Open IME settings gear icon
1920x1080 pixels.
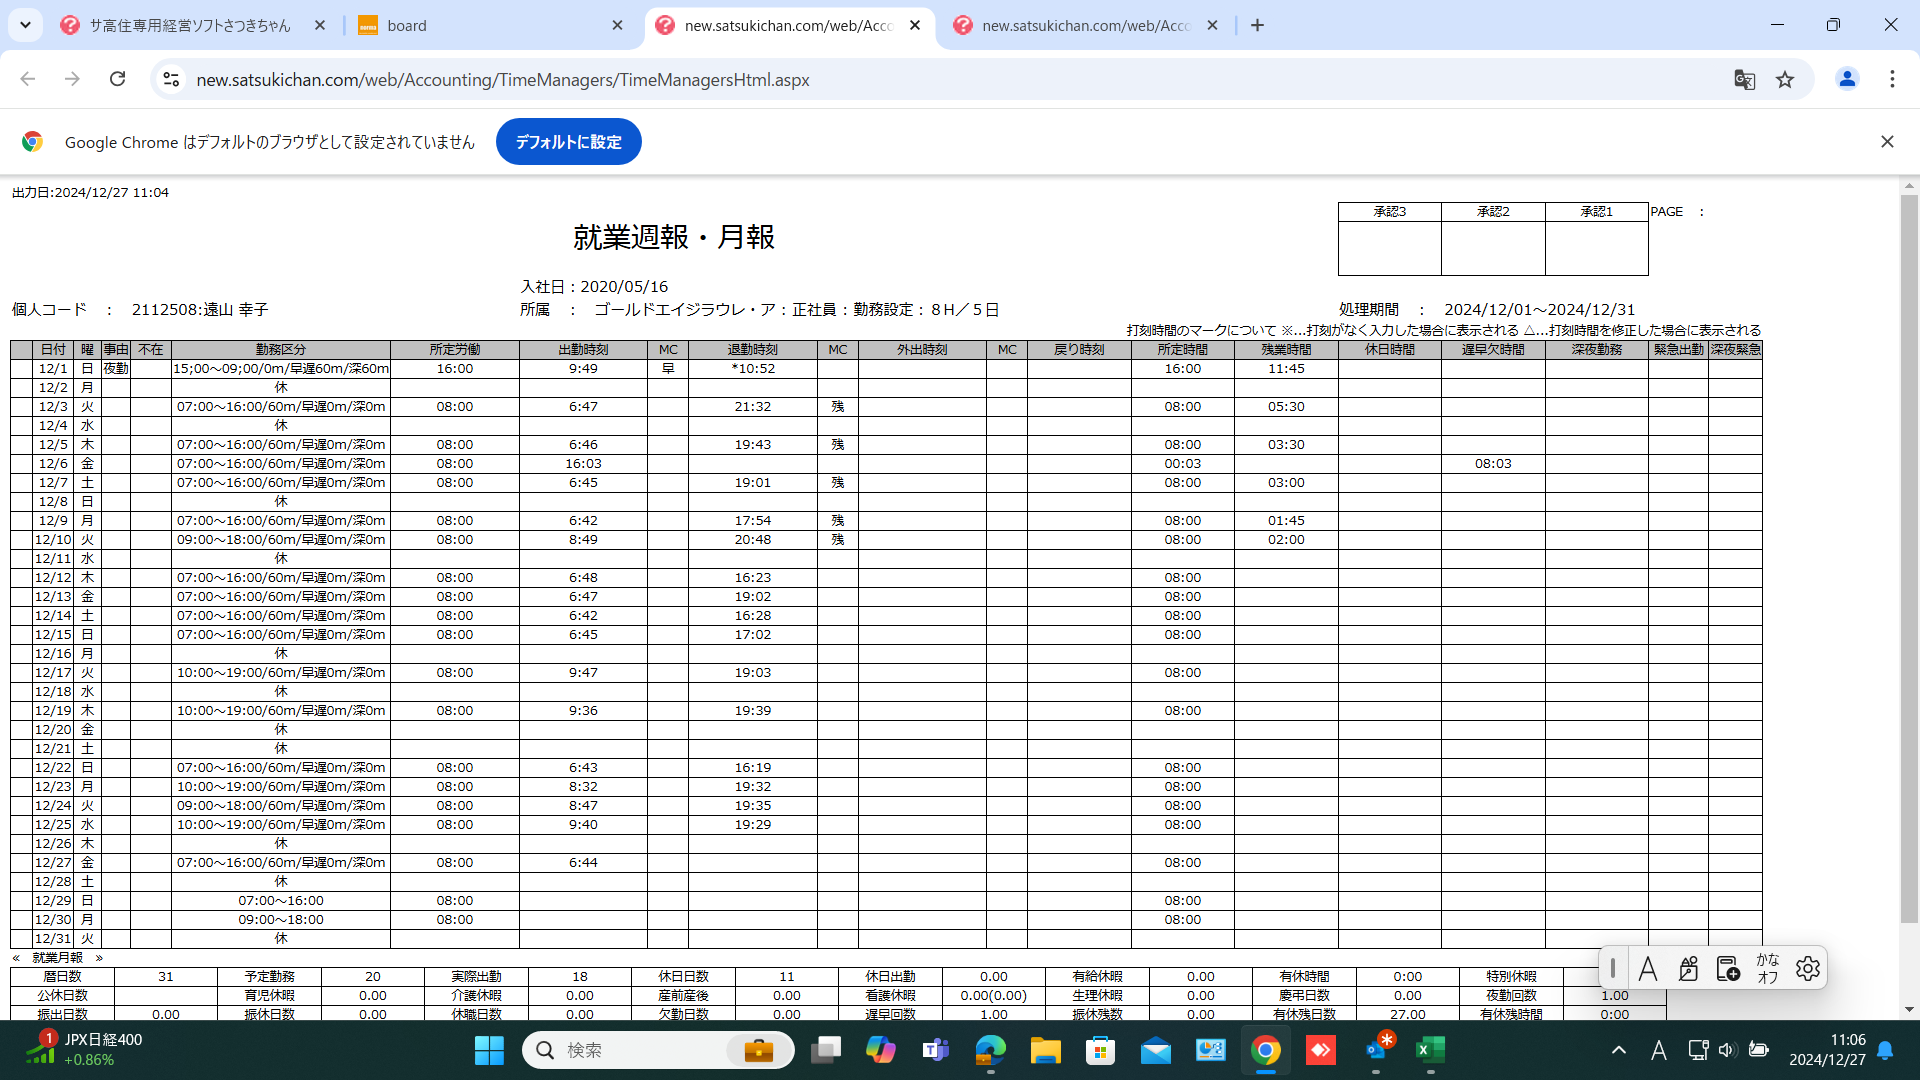coord(1807,968)
